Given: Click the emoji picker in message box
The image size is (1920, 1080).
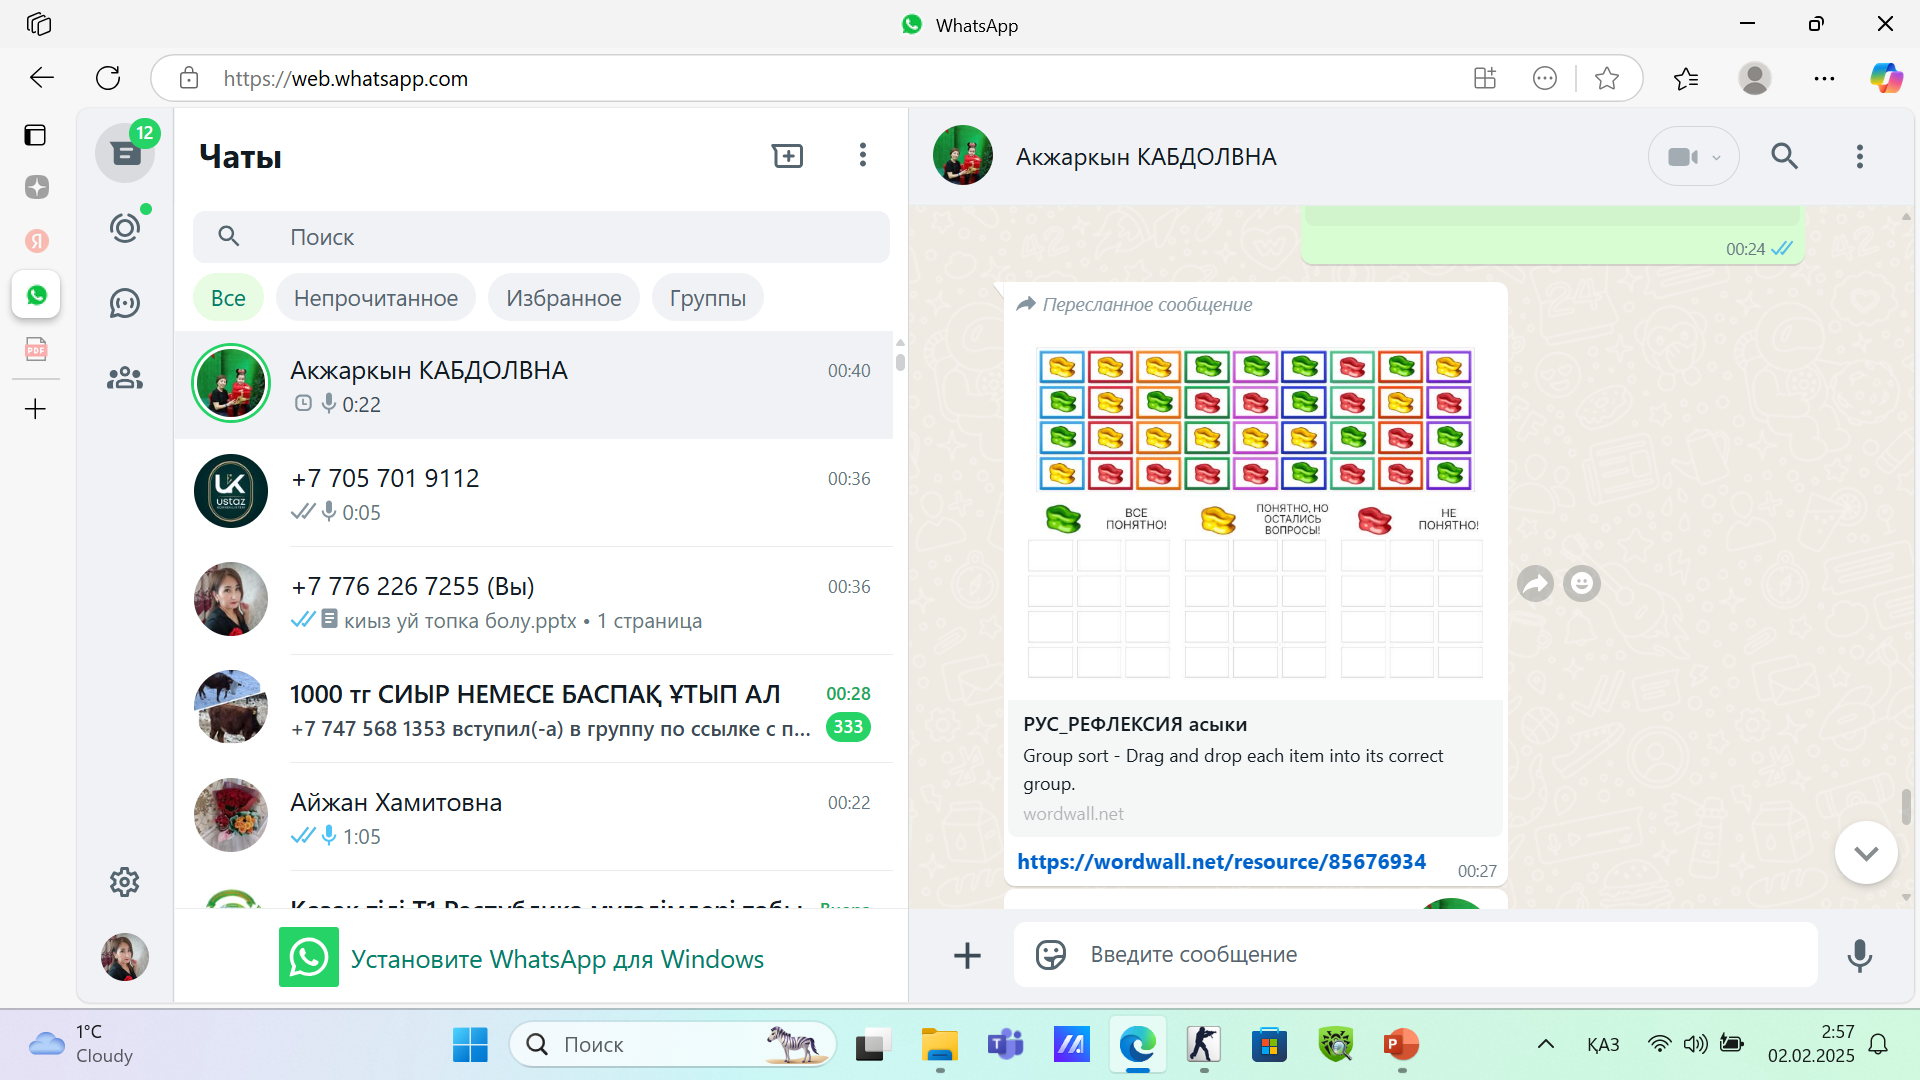Looking at the screenshot, I should pyautogui.click(x=1051, y=955).
